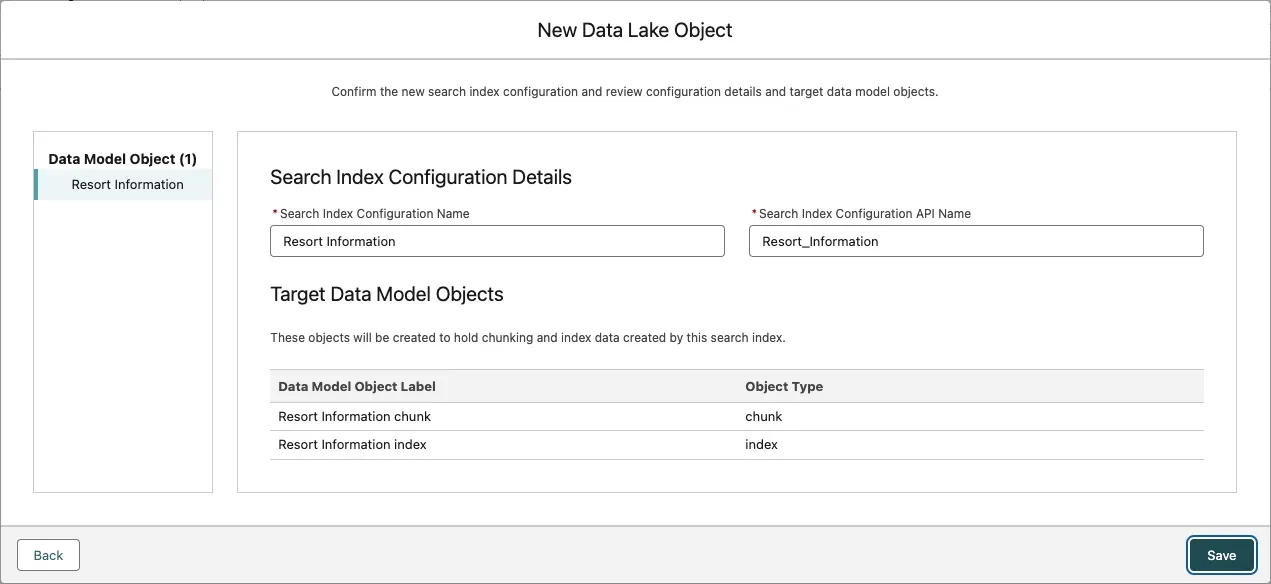Screen dimensions: 1271x584
Task: Select the Resort Information chunk row label
Action: (x=354, y=416)
